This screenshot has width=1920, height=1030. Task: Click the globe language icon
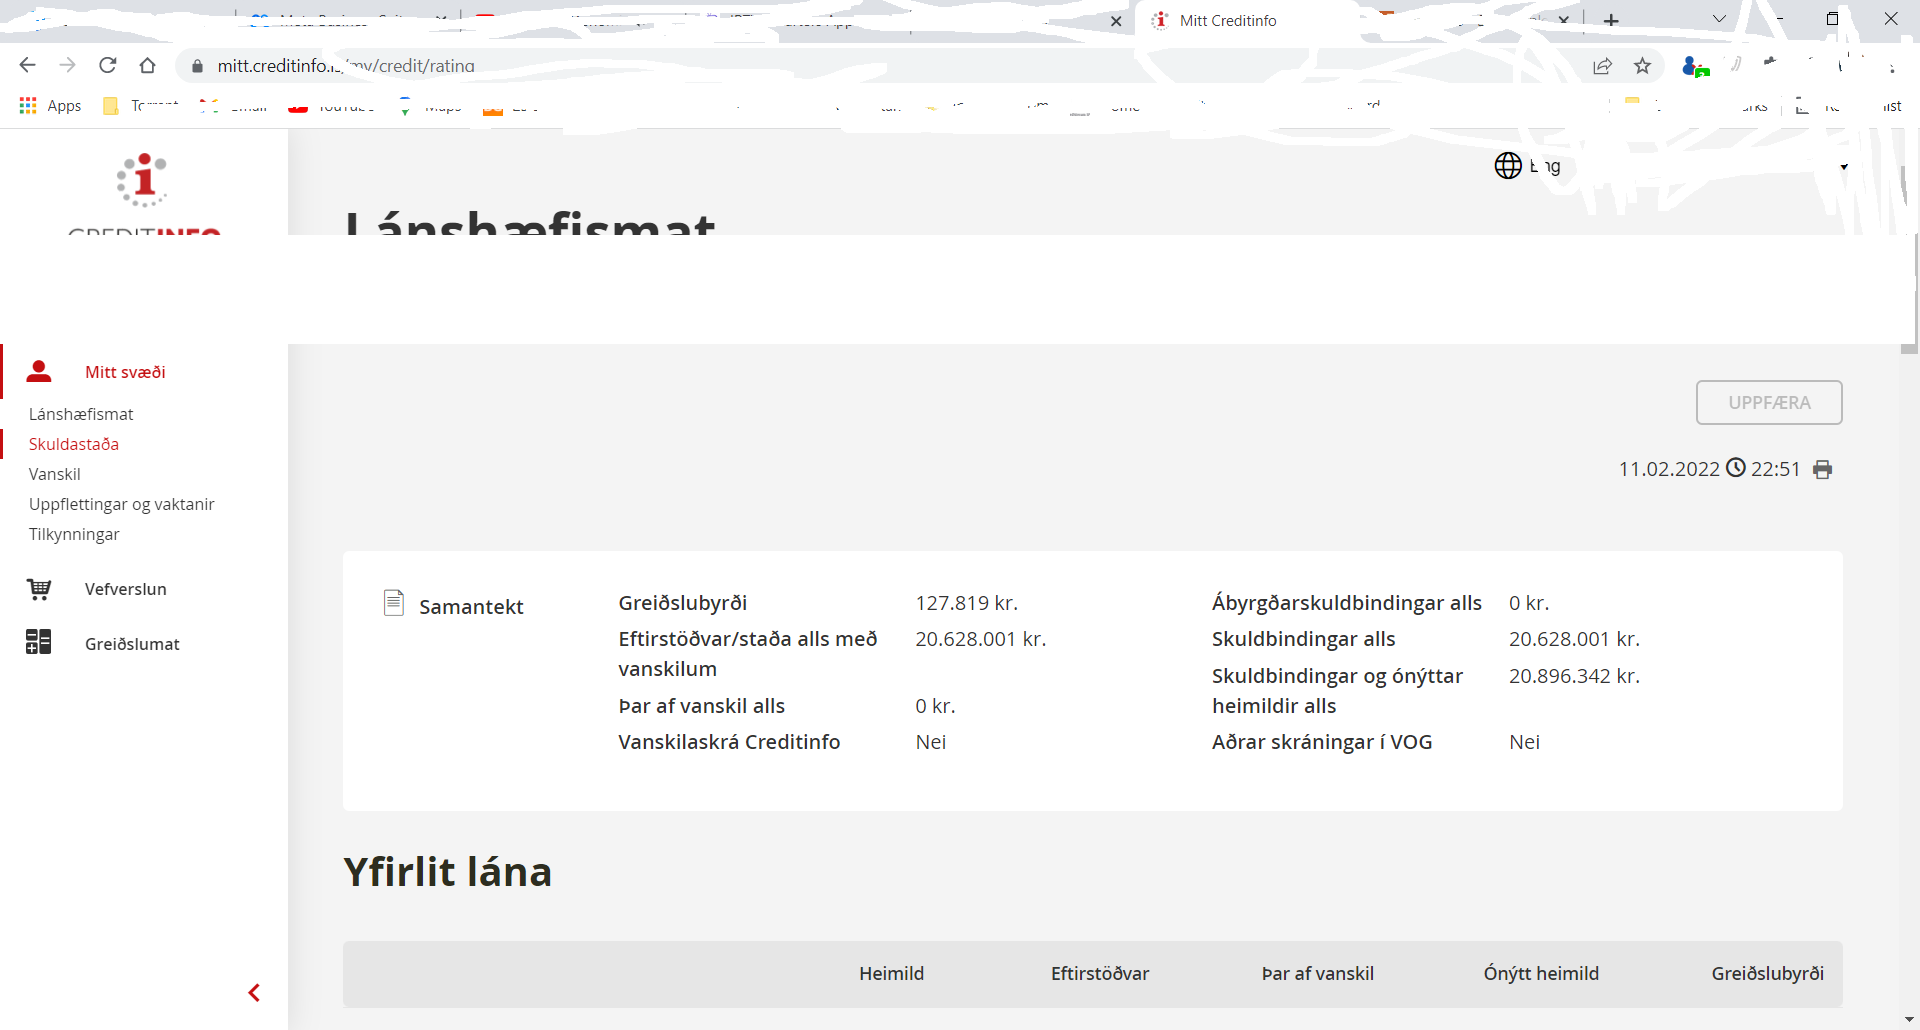pyautogui.click(x=1507, y=166)
